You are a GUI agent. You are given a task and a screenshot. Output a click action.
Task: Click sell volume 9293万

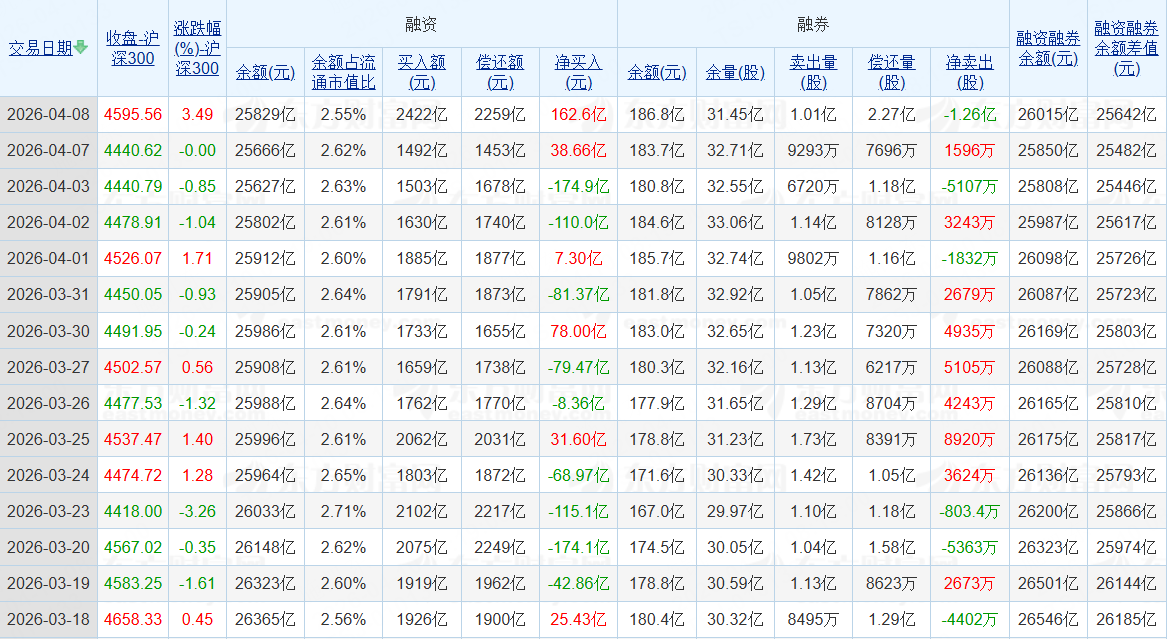[x=813, y=150]
